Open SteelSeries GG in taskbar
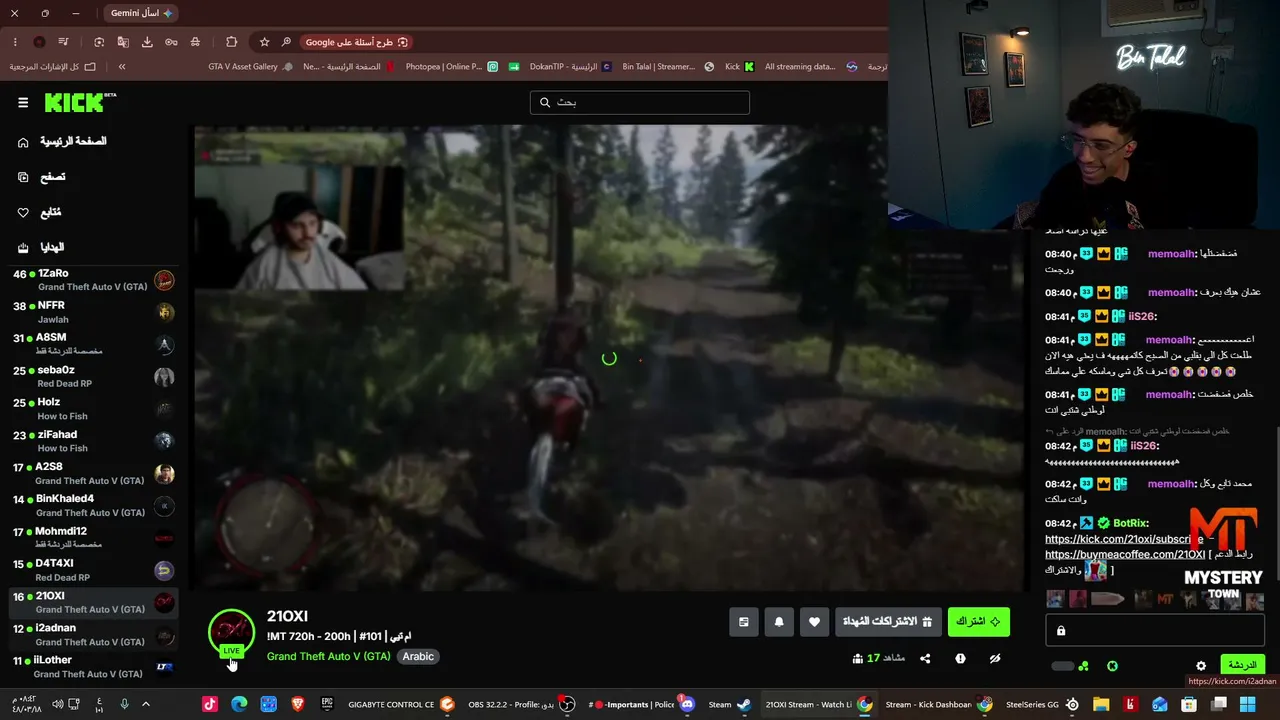The image size is (1280, 720). pos(1042,704)
